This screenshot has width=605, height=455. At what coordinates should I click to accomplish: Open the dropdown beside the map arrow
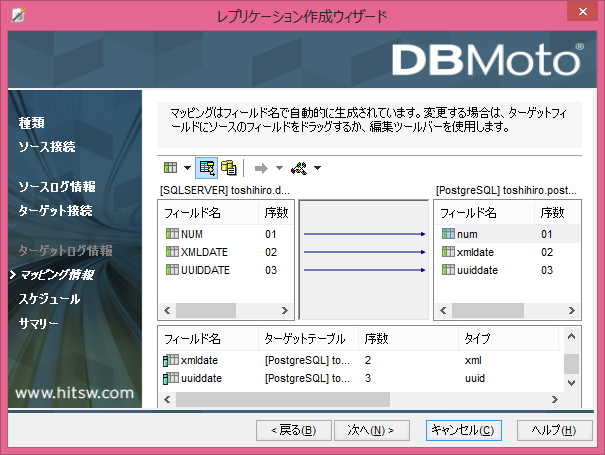(x=279, y=168)
